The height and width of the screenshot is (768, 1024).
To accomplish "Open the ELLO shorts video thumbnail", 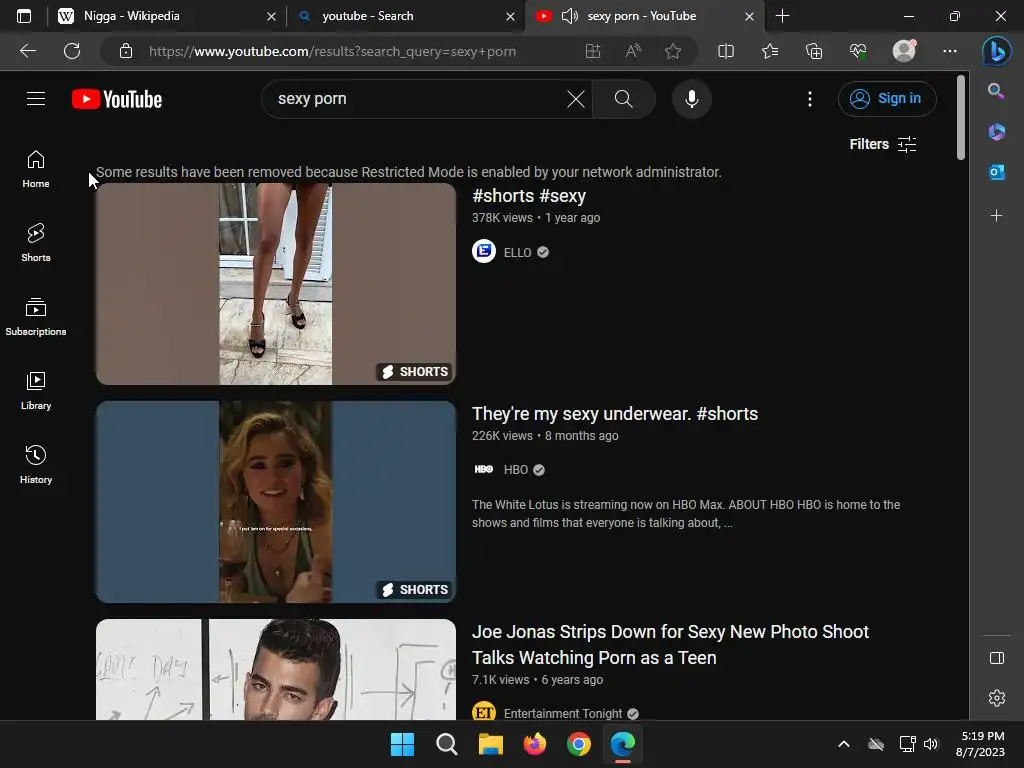I will click(x=276, y=284).
